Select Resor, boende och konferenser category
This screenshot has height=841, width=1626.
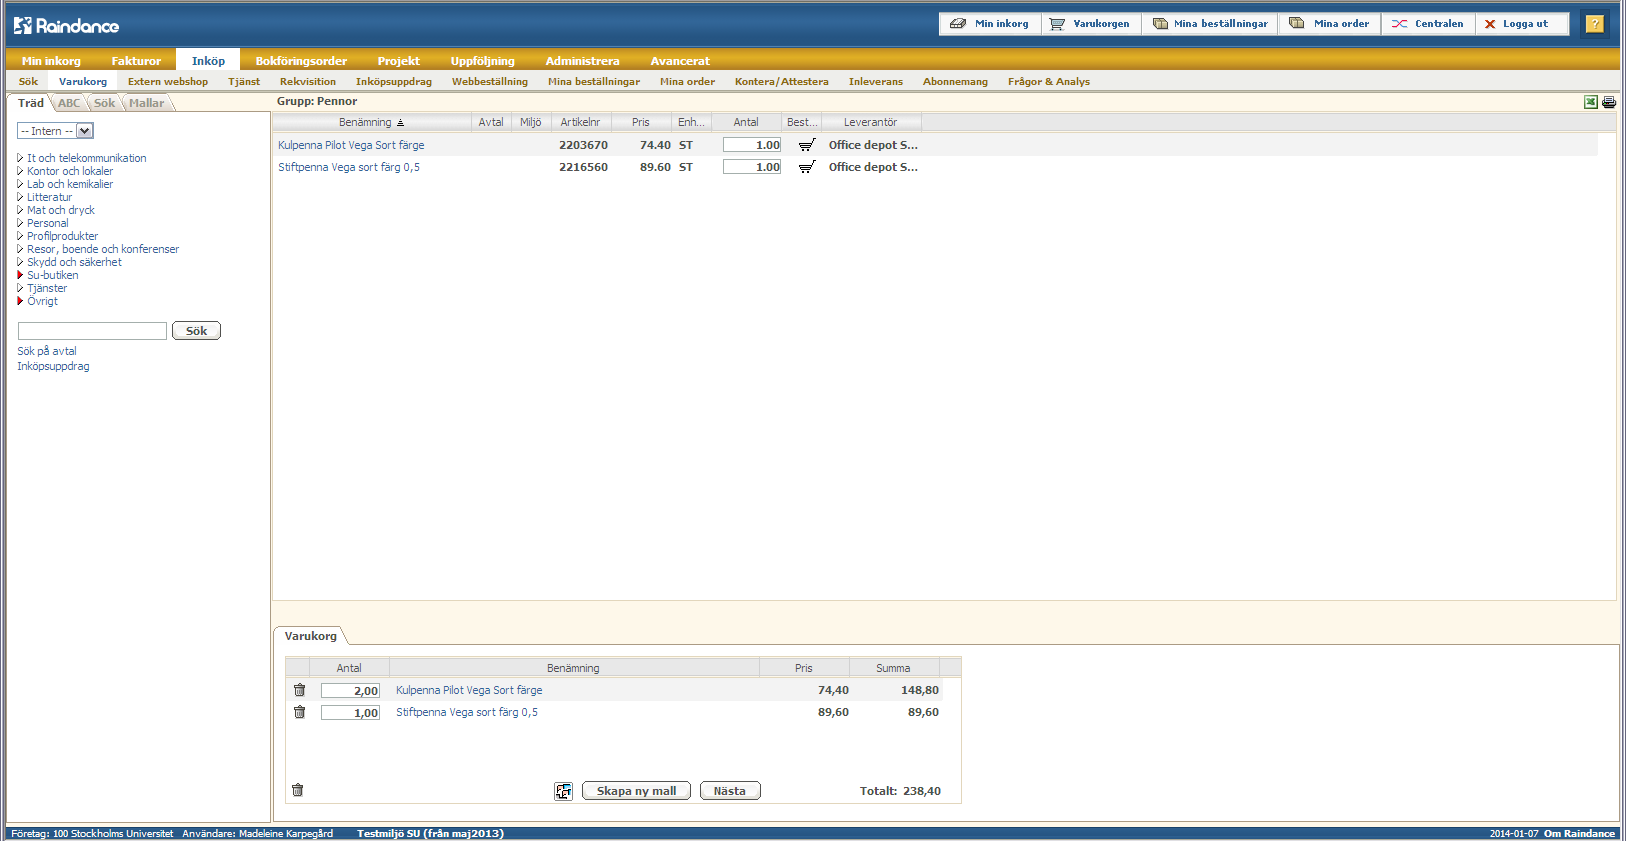pyautogui.click(x=103, y=249)
